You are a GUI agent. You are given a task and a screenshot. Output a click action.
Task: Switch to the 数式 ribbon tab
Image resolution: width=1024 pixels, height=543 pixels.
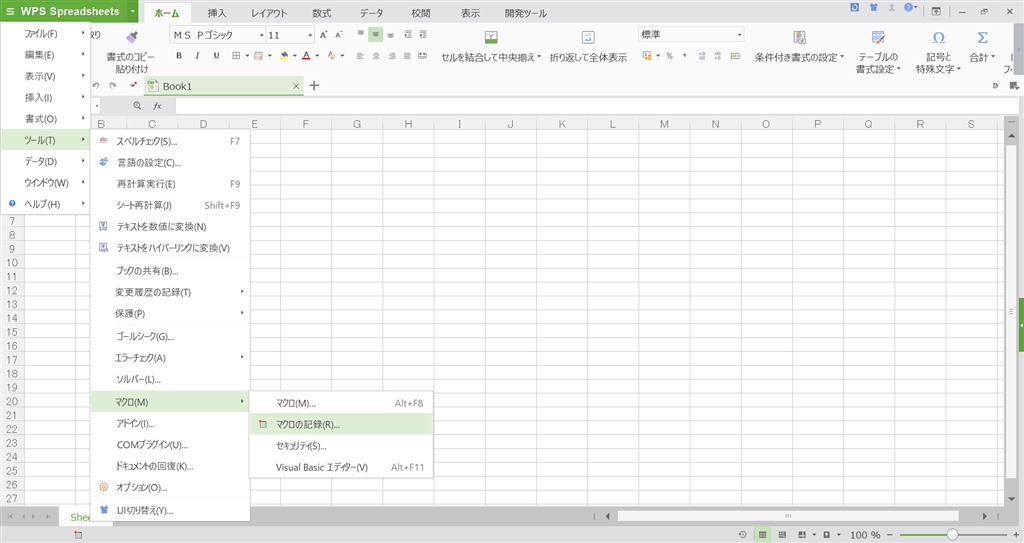point(321,13)
